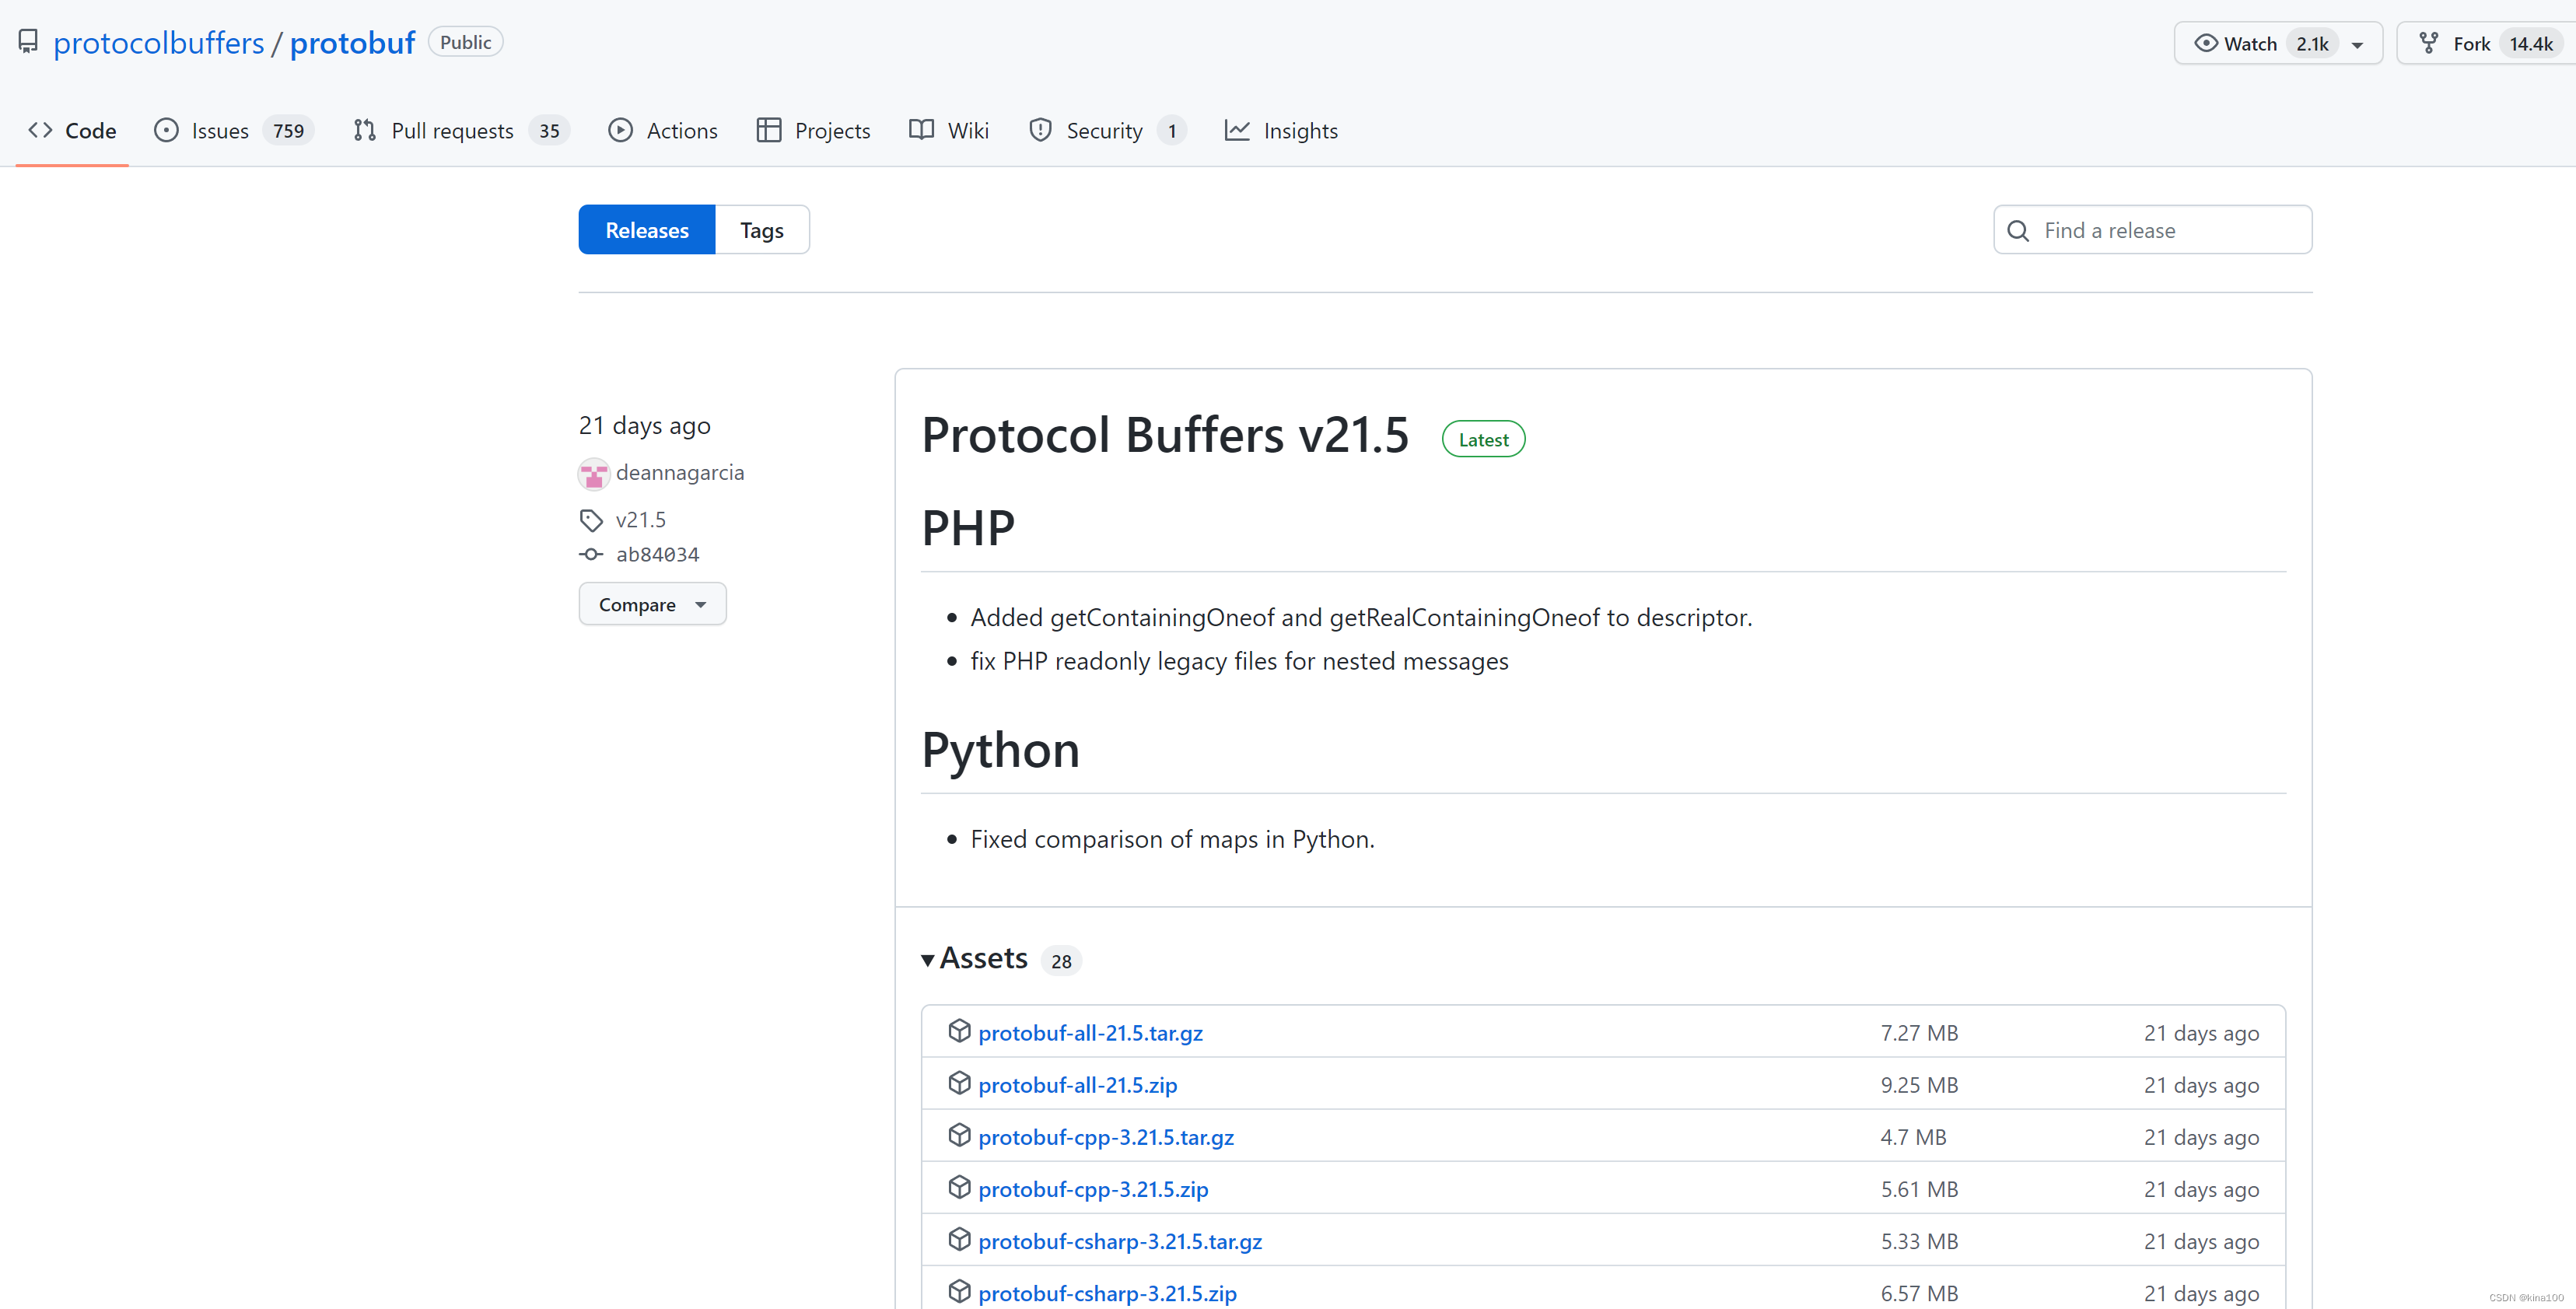
Task: Open the Watch dropdown arrow
Action: (x=2357, y=44)
